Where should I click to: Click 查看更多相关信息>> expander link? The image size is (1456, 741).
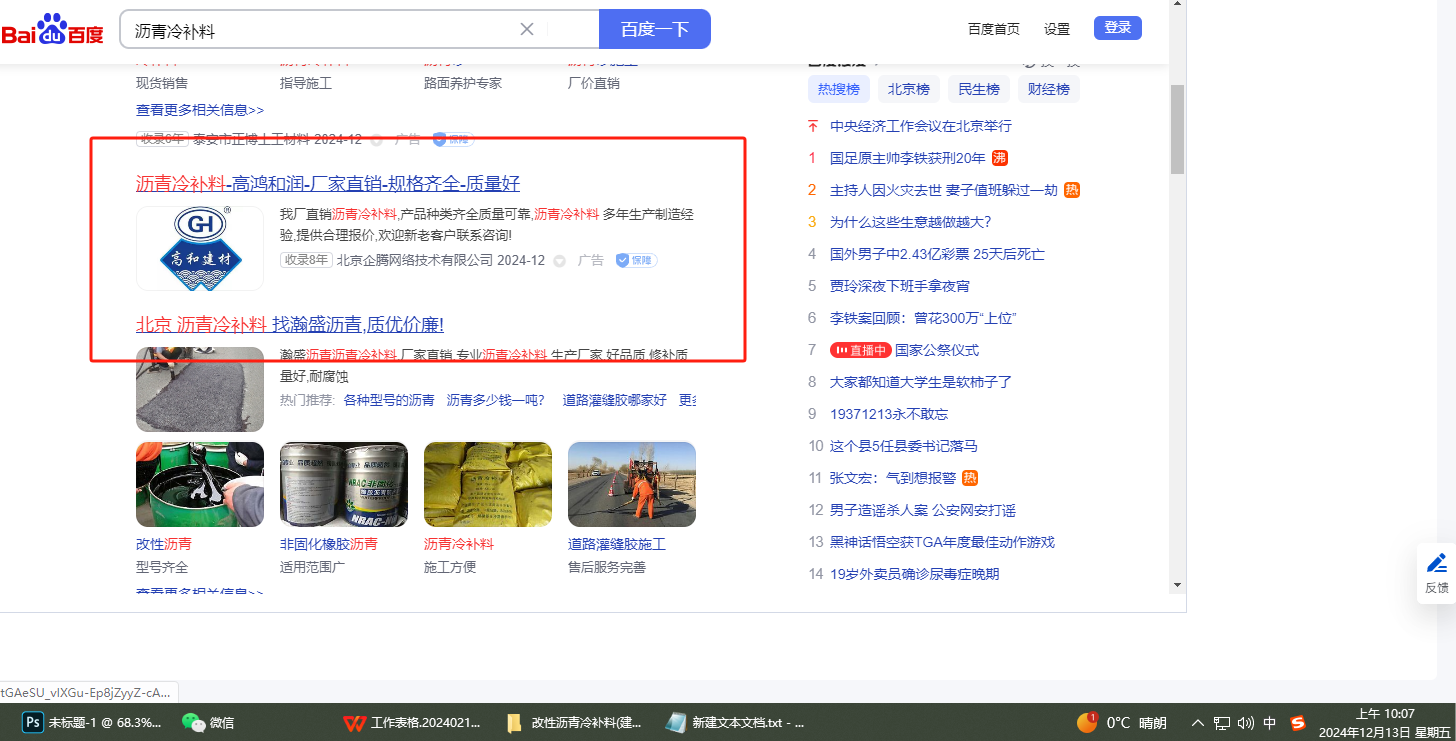(200, 110)
